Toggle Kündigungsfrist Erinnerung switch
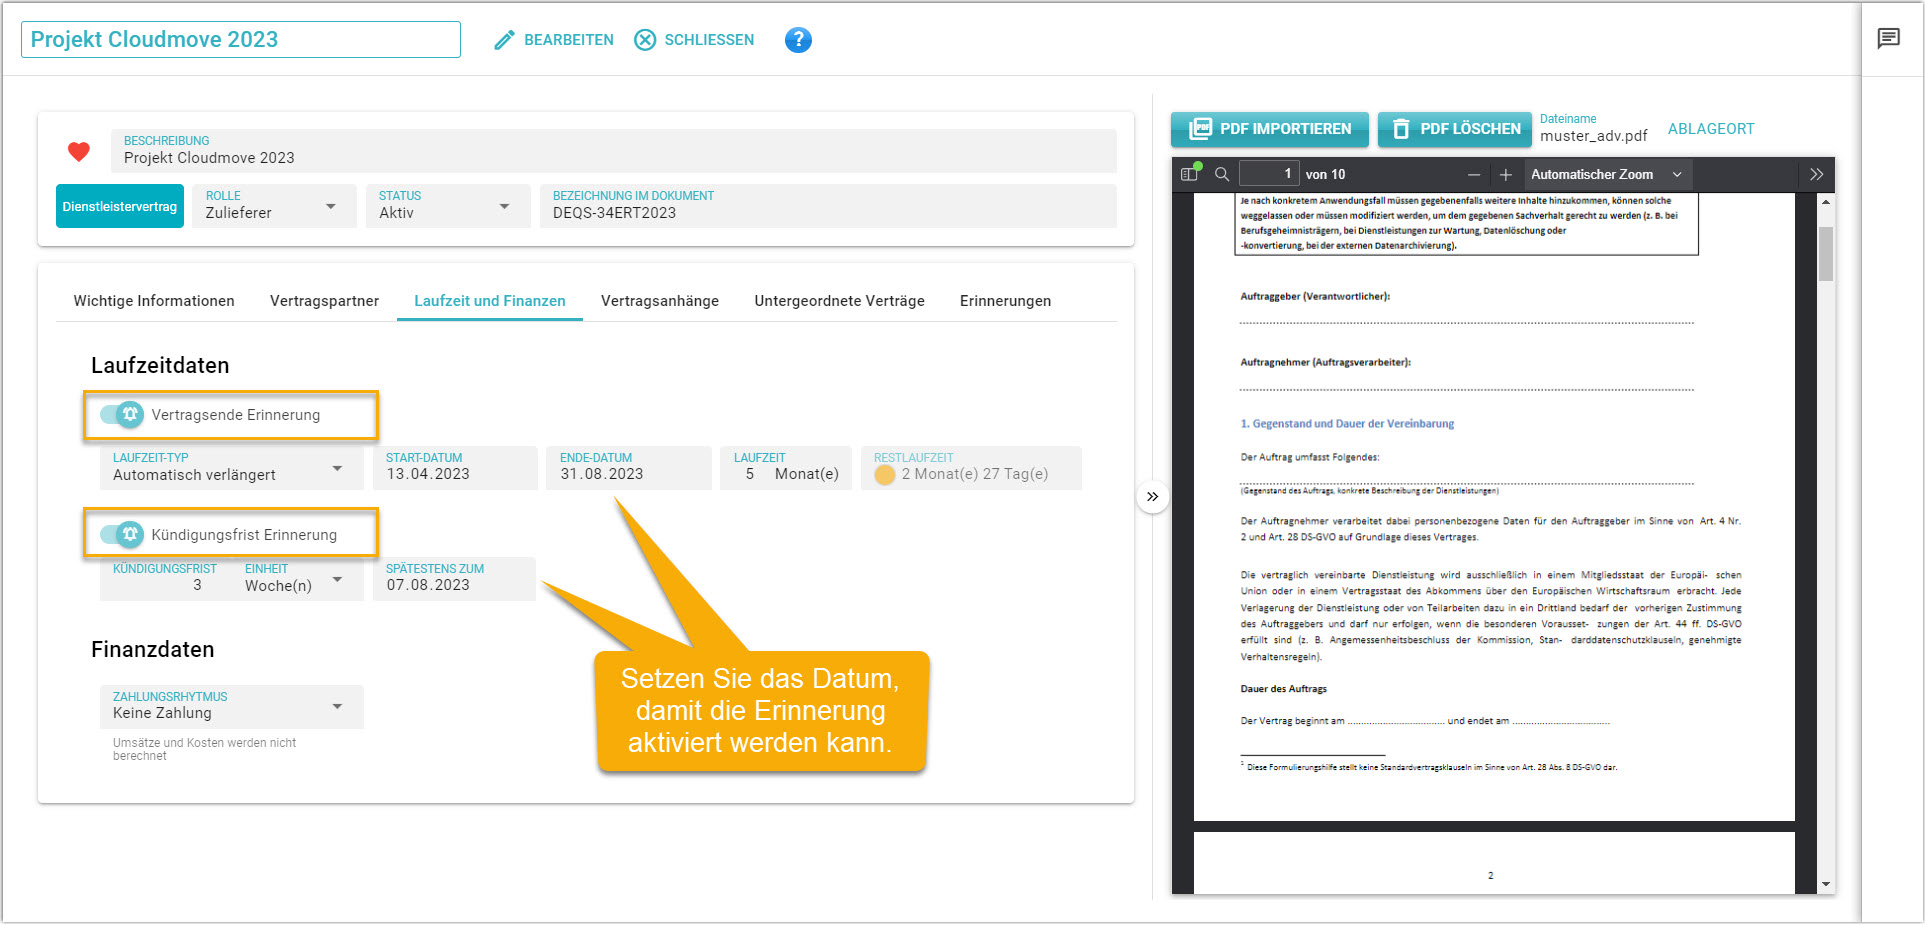This screenshot has height=925, width=1926. click(122, 534)
